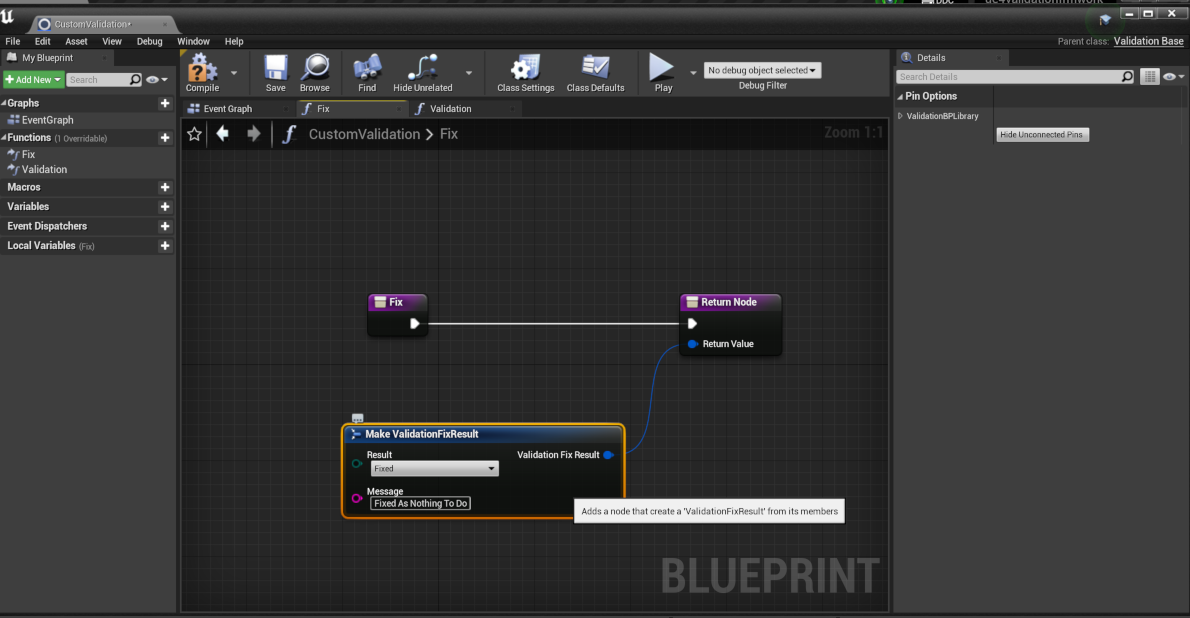
Task: Expand the ValidationBPLibrary section
Action: click(900, 116)
